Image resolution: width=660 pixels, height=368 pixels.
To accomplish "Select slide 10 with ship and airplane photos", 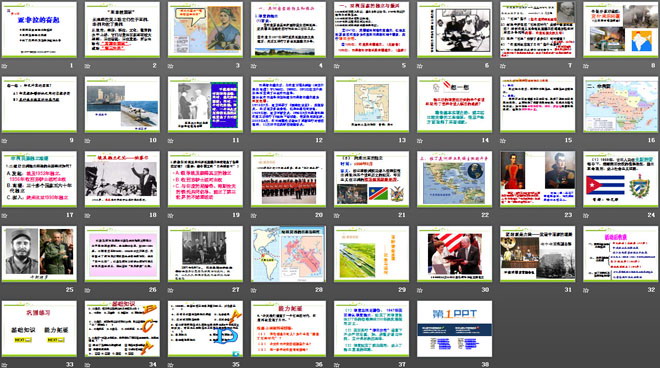I will point(122,104).
